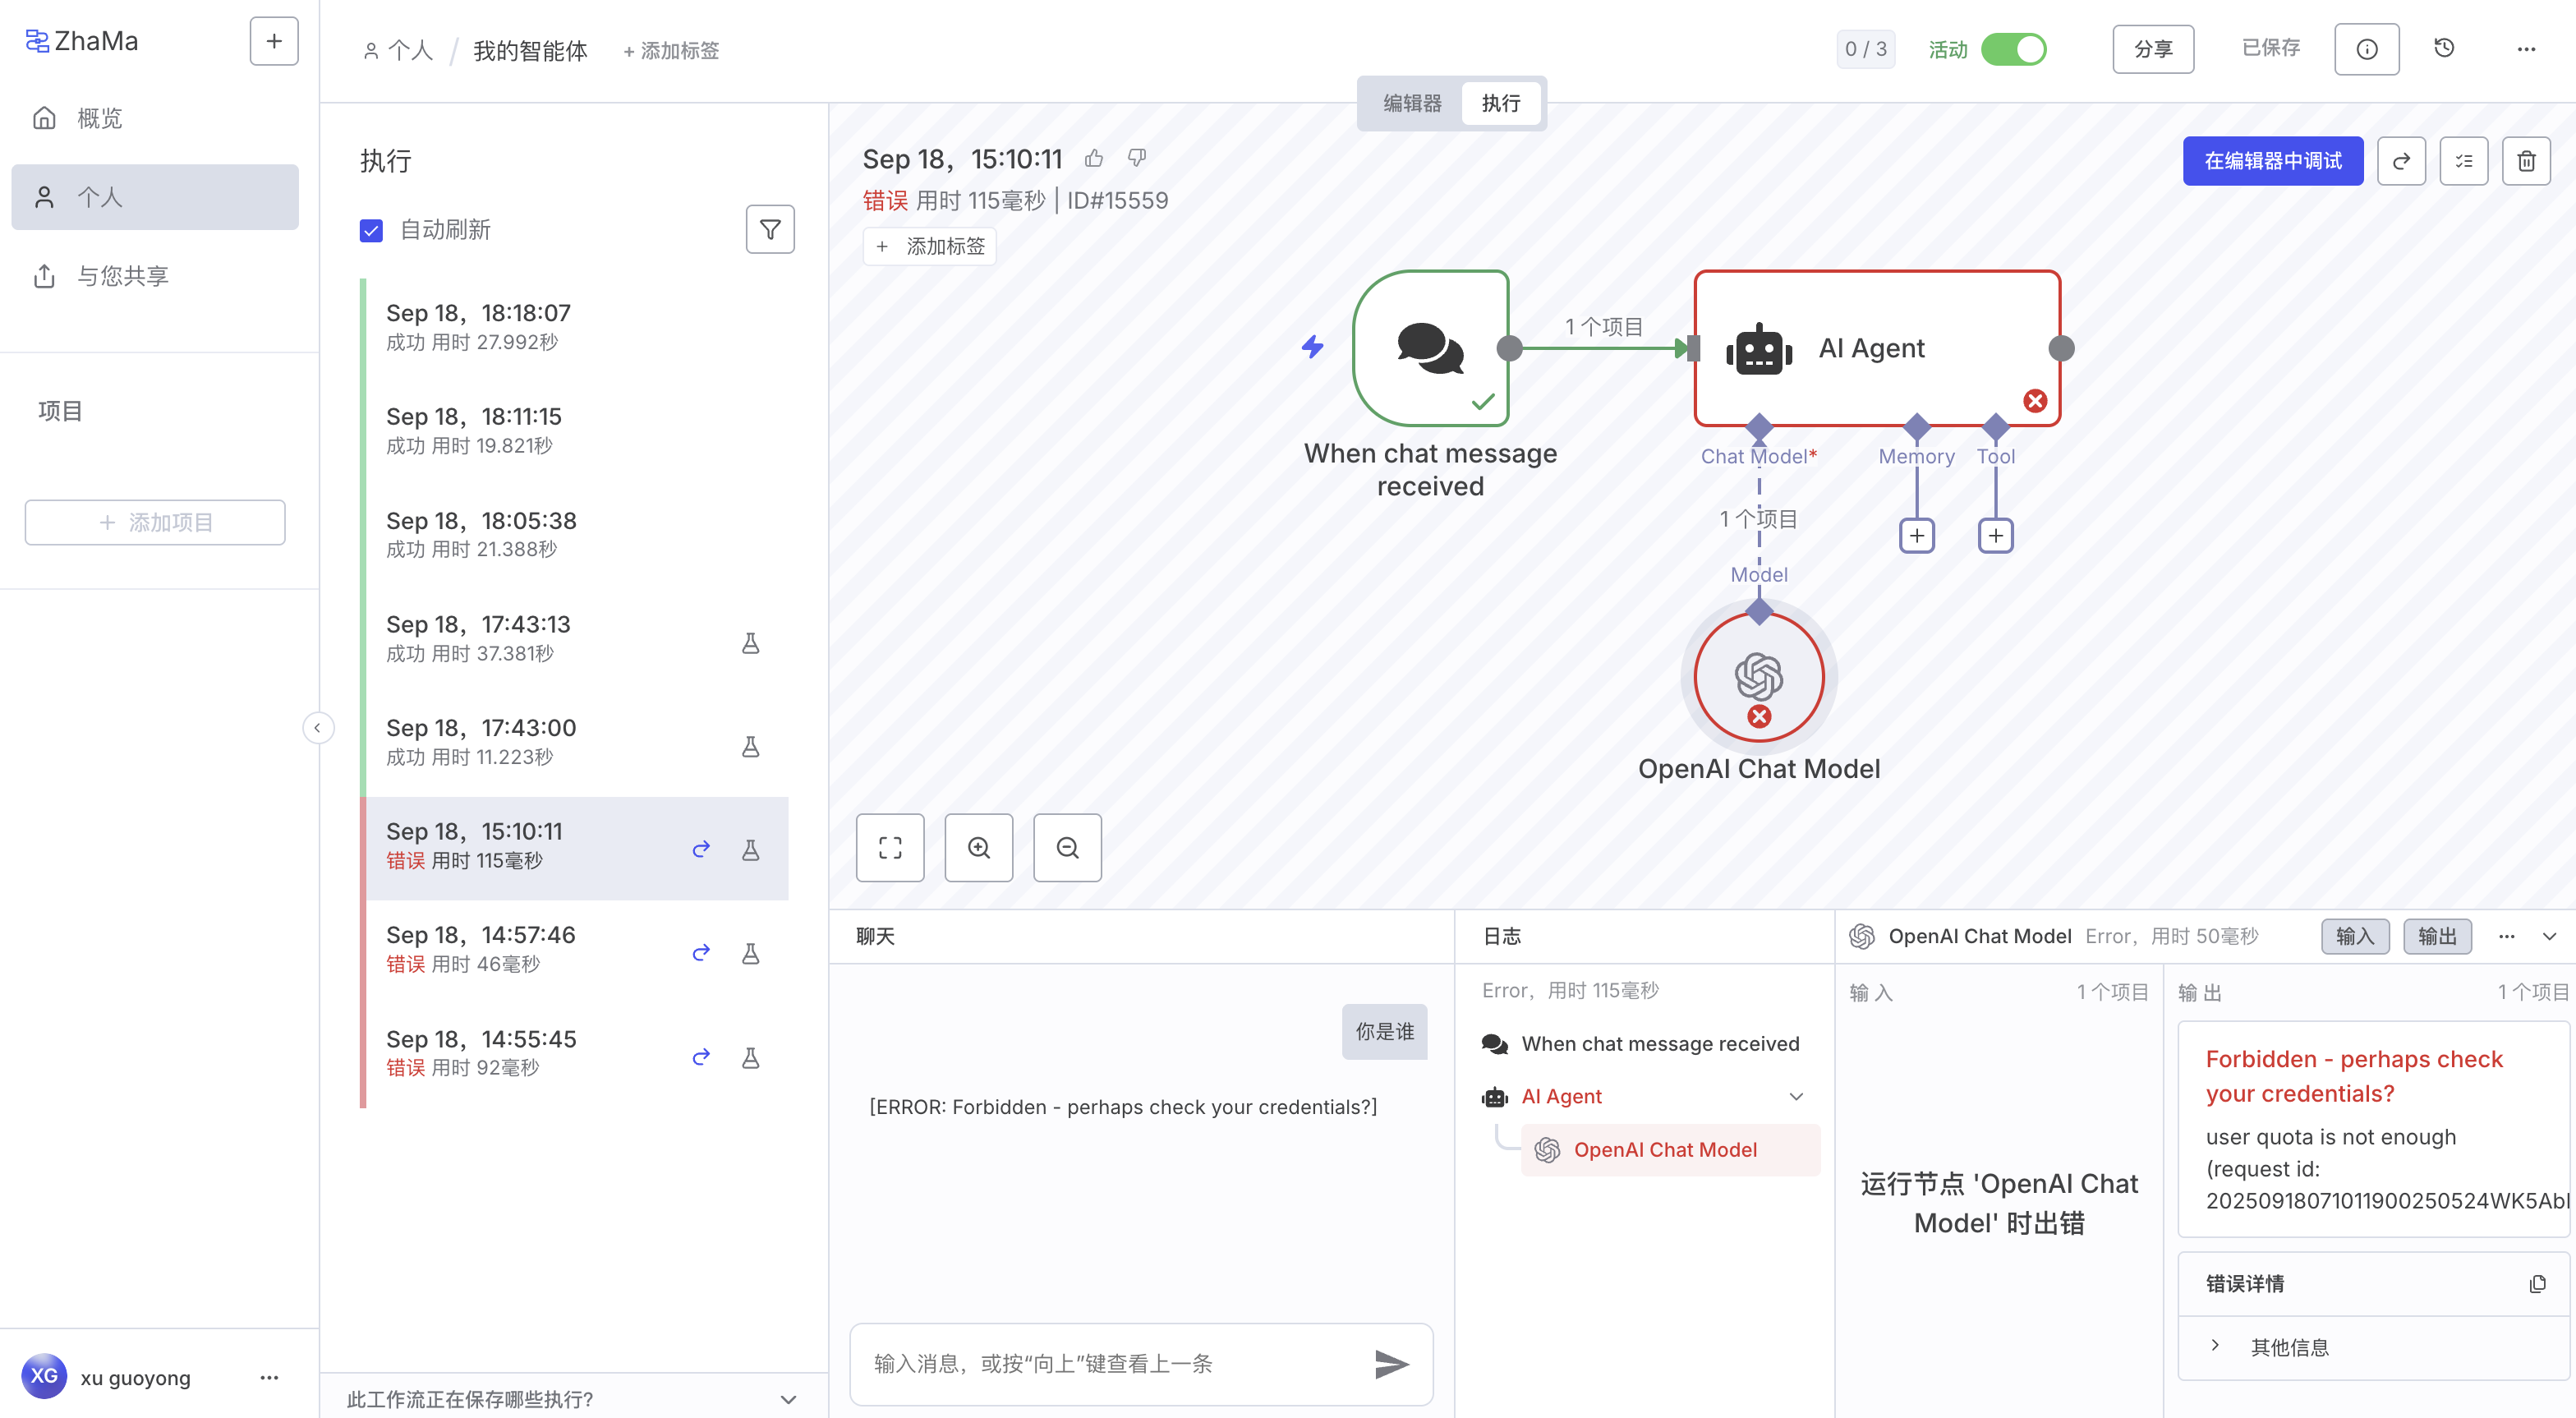
Task: Click the 在编辑器中调试 button
Action: 2272,161
